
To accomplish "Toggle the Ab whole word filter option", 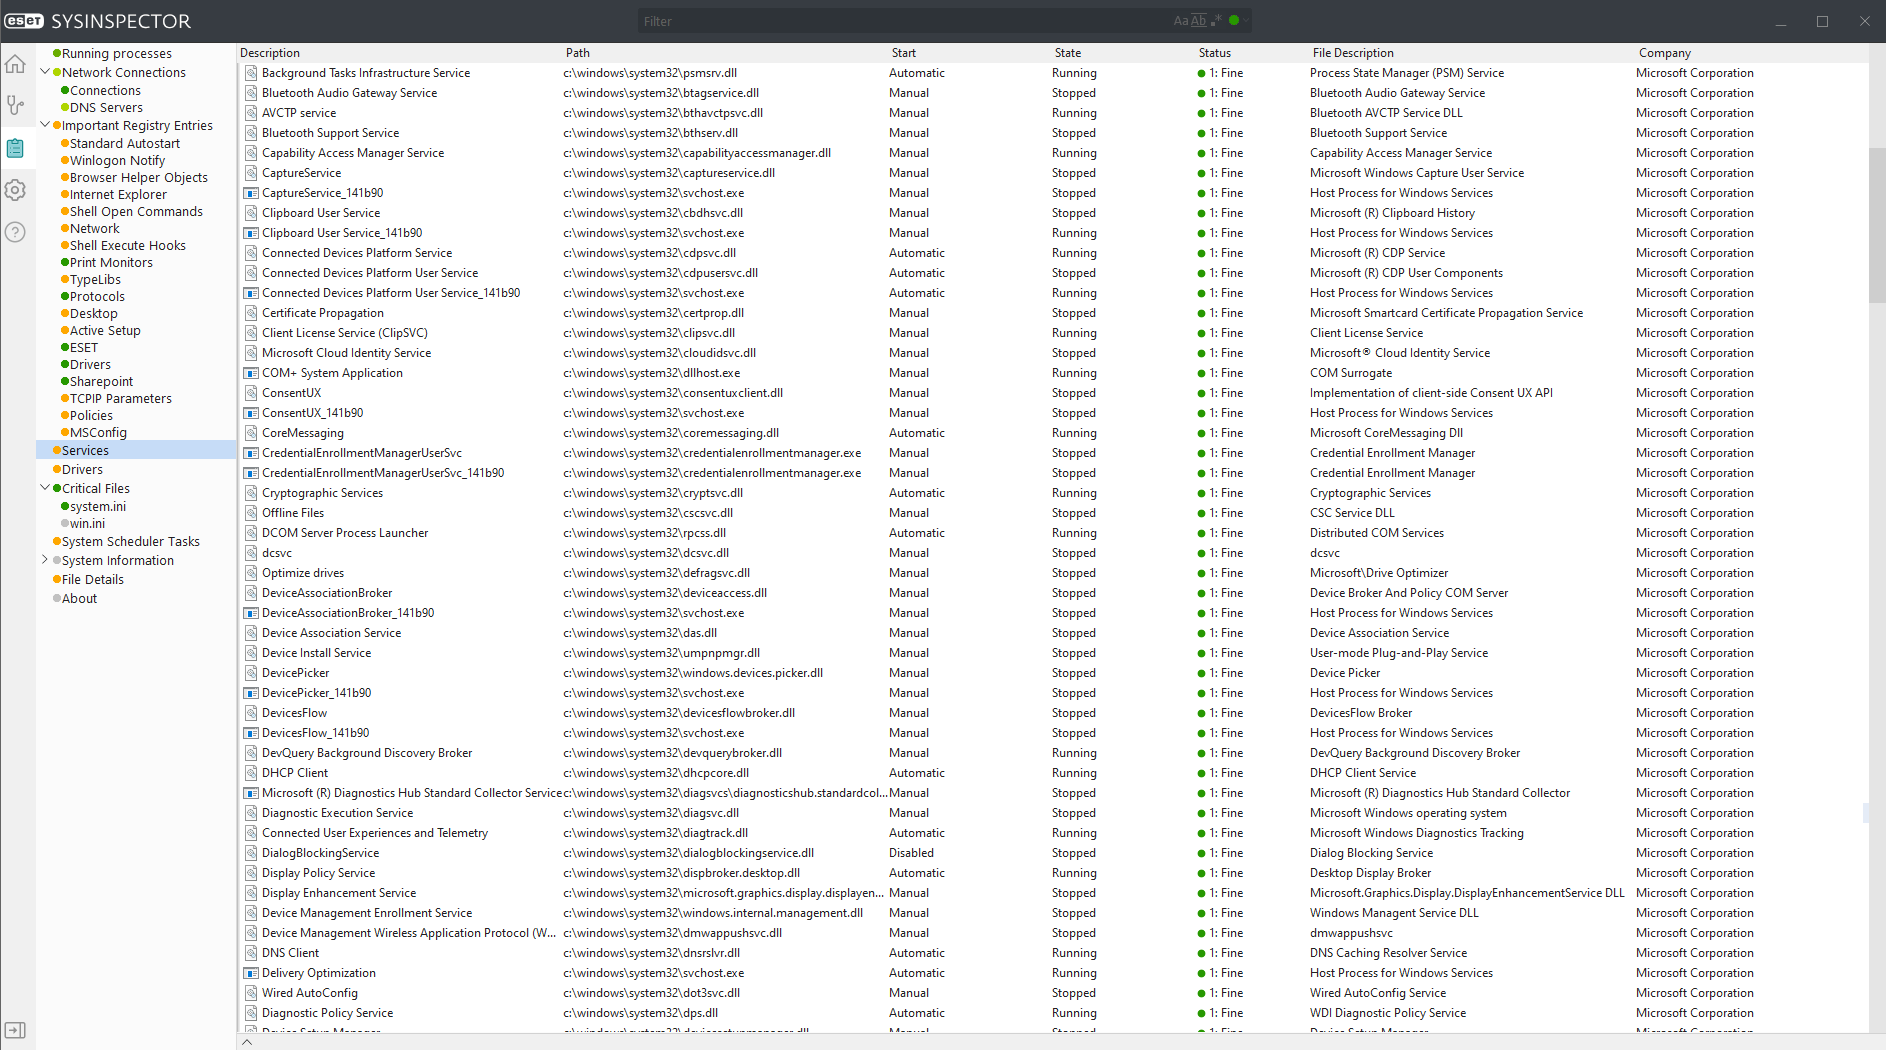I will [1198, 21].
